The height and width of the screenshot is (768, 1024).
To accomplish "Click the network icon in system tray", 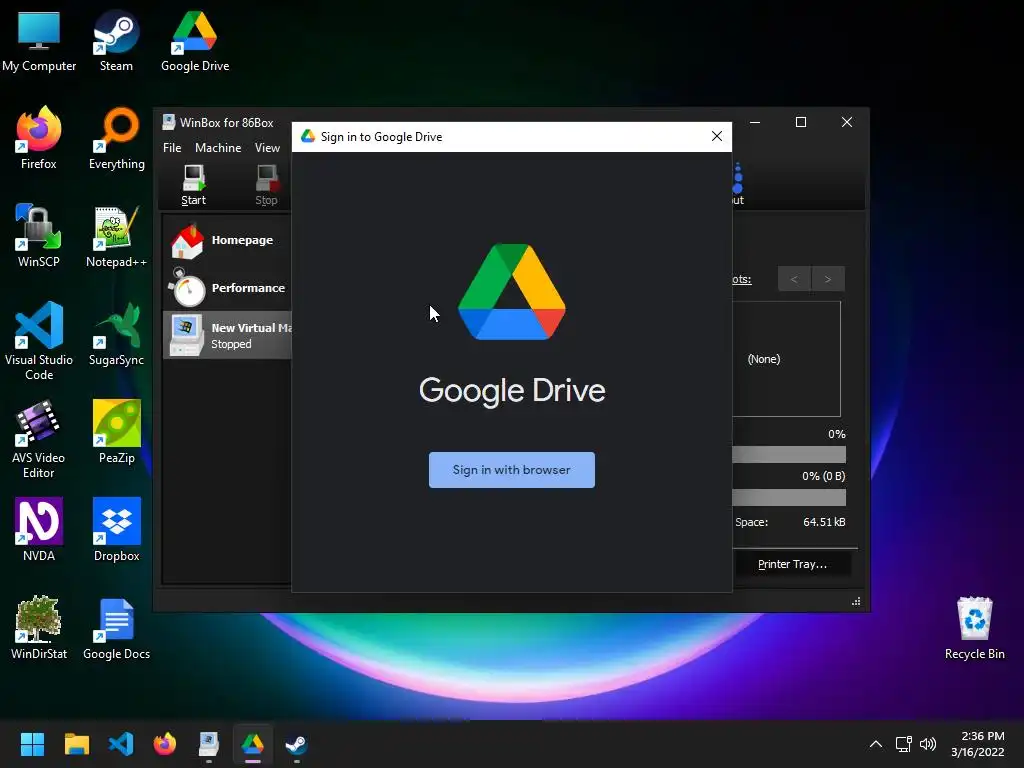I will 904,744.
